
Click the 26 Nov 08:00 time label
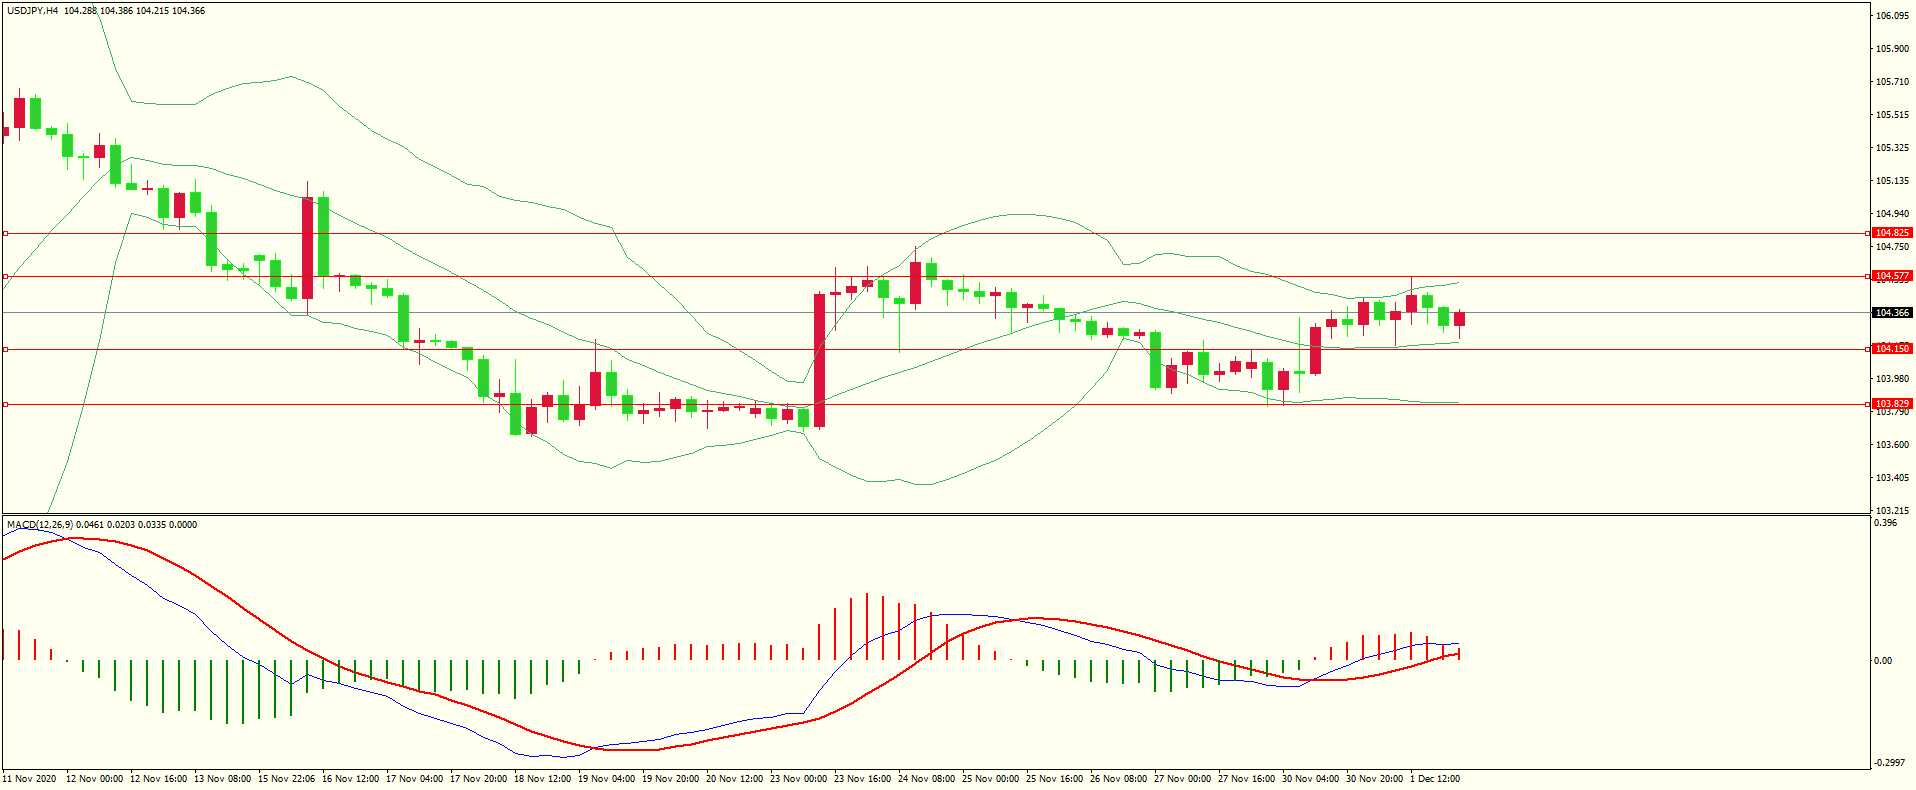[1119, 779]
